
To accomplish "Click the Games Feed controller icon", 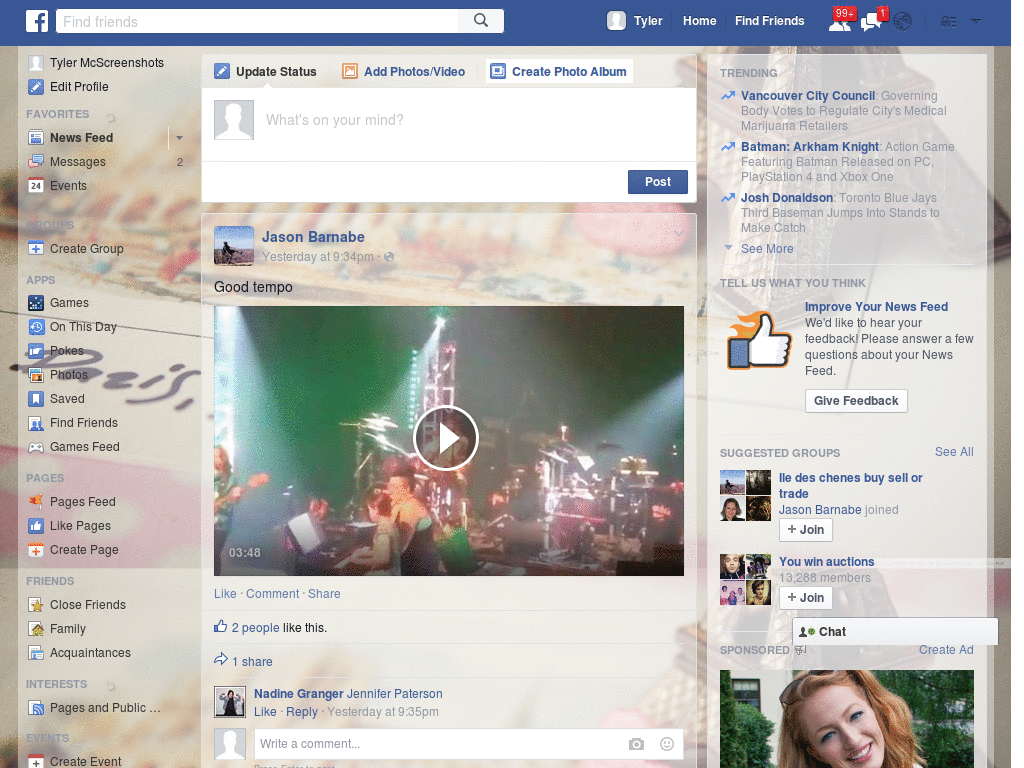I will point(36,447).
